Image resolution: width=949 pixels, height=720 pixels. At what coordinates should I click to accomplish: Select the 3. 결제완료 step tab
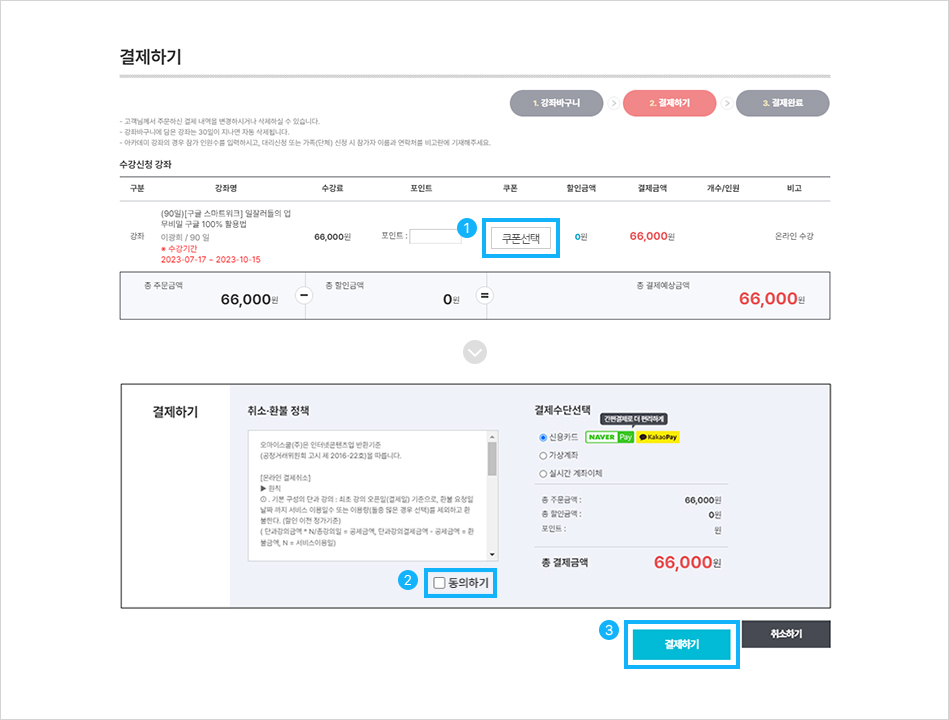783,103
